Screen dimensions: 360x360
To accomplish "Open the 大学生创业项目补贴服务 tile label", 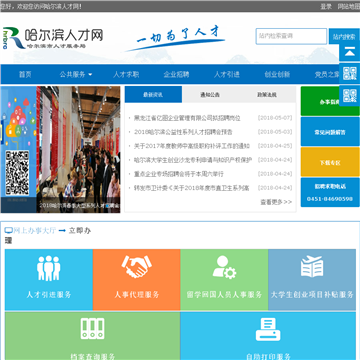I will click(x=312, y=295).
